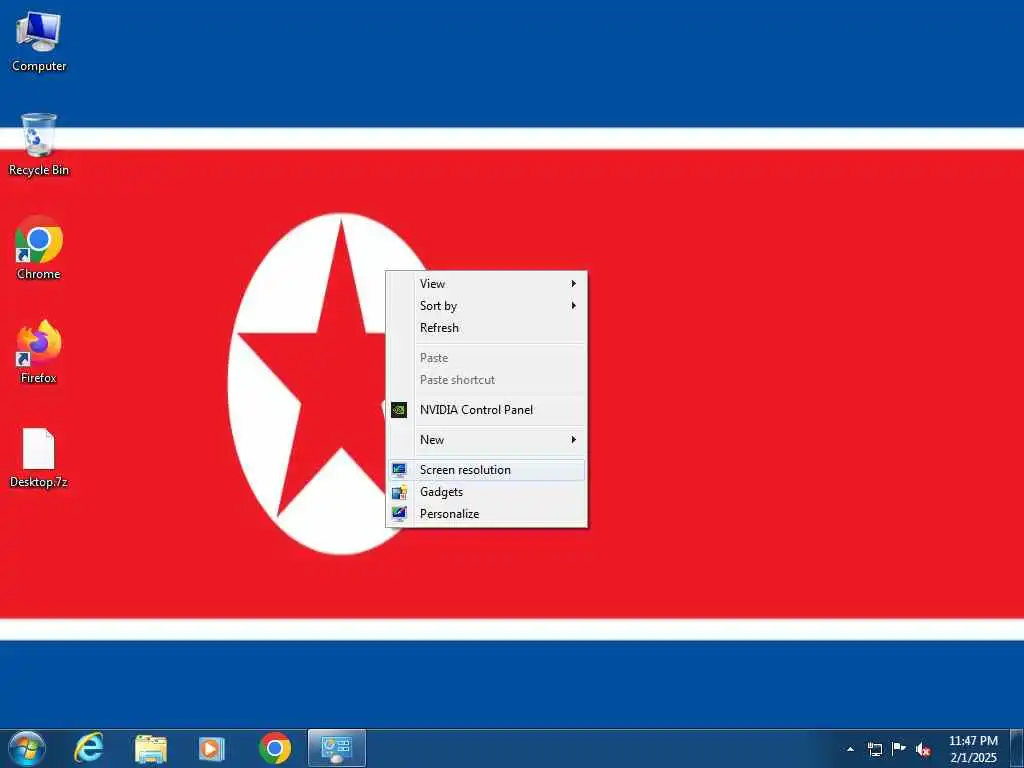This screenshot has height=768, width=1024.
Task: Click the active Control Panel taskbar button
Action: [x=337, y=748]
